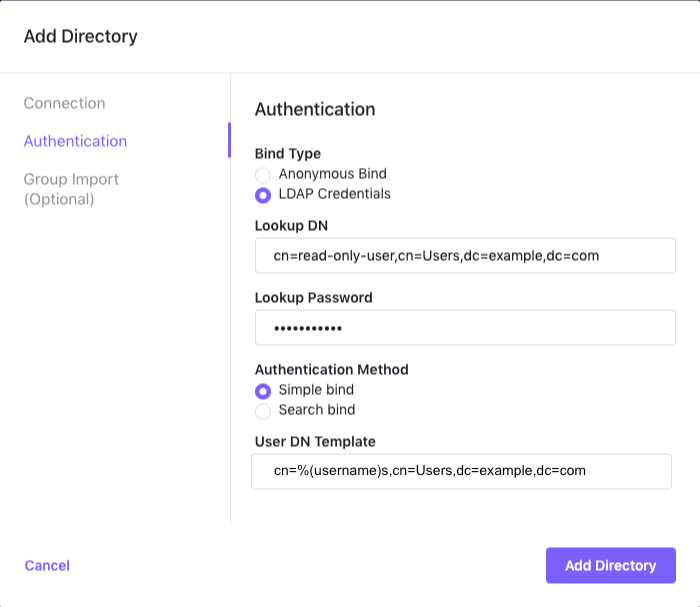Open the Group Import (Optional) step

pyautogui.click(x=71, y=189)
